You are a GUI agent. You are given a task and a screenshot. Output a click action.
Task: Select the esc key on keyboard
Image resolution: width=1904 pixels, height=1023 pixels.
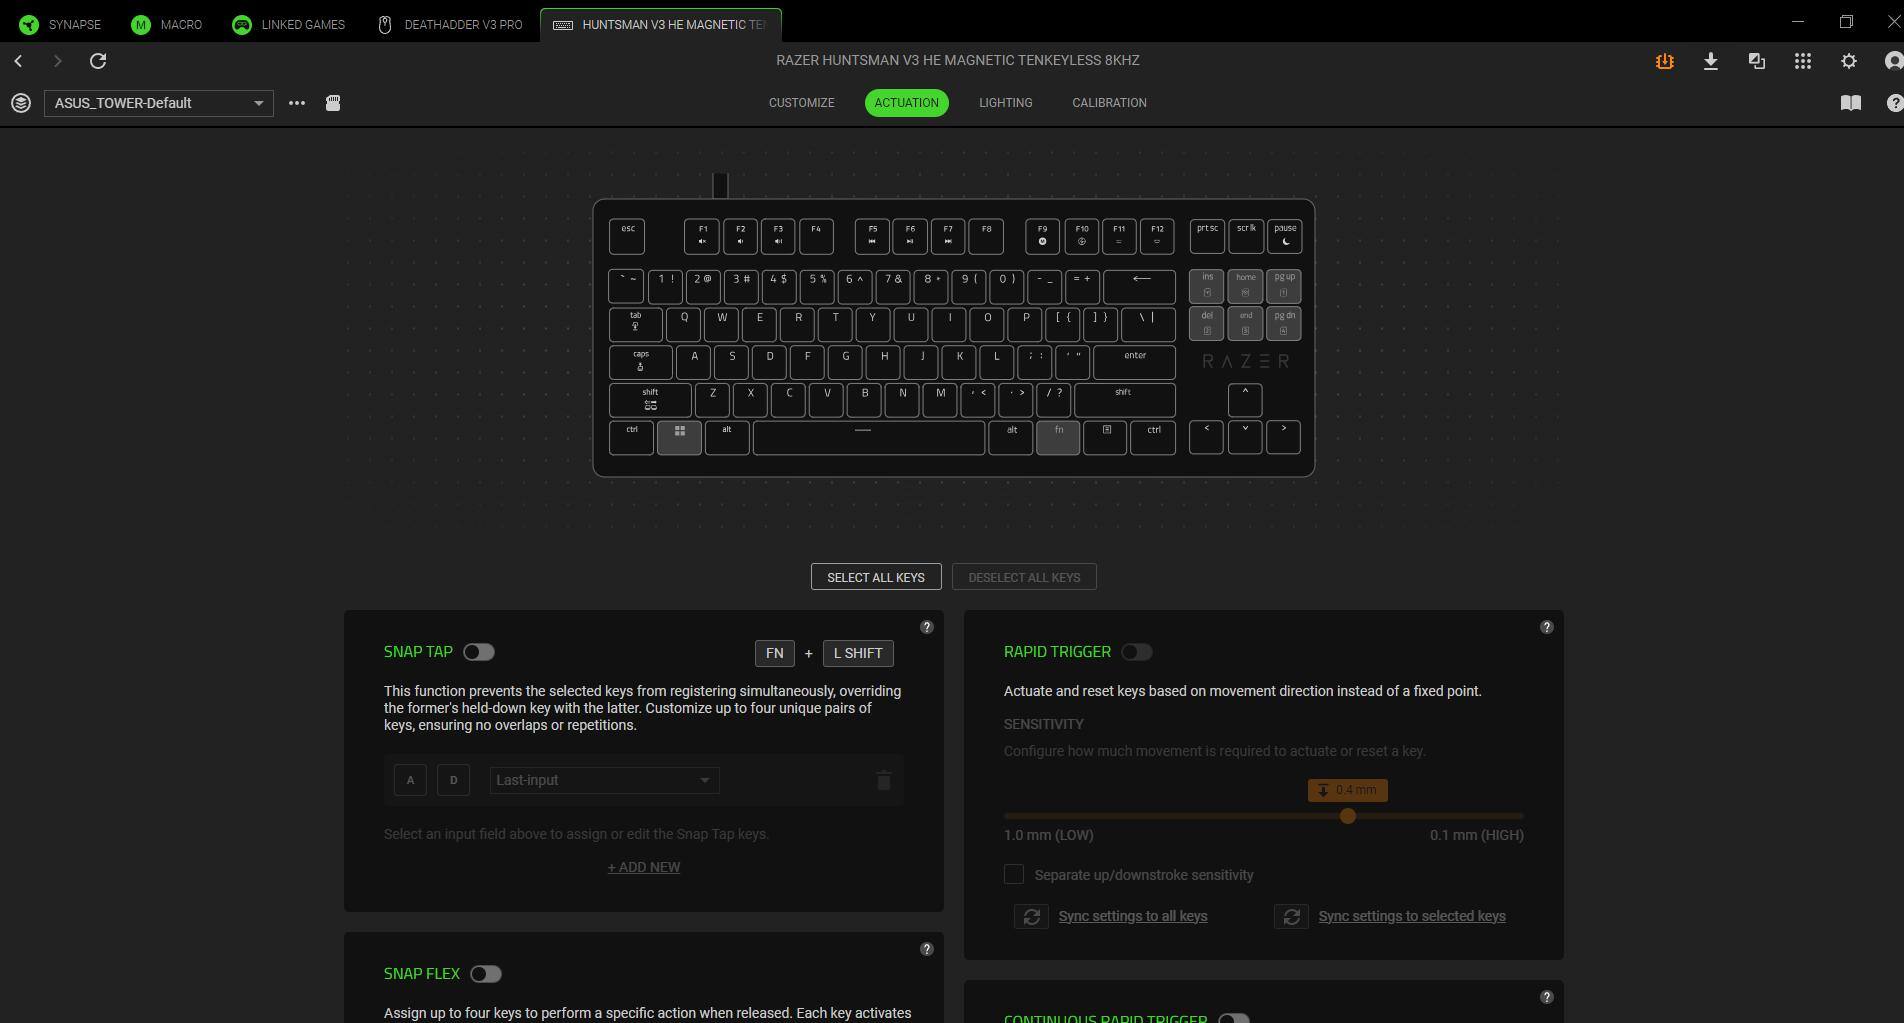pyautogui.click(x=627, y=236)
